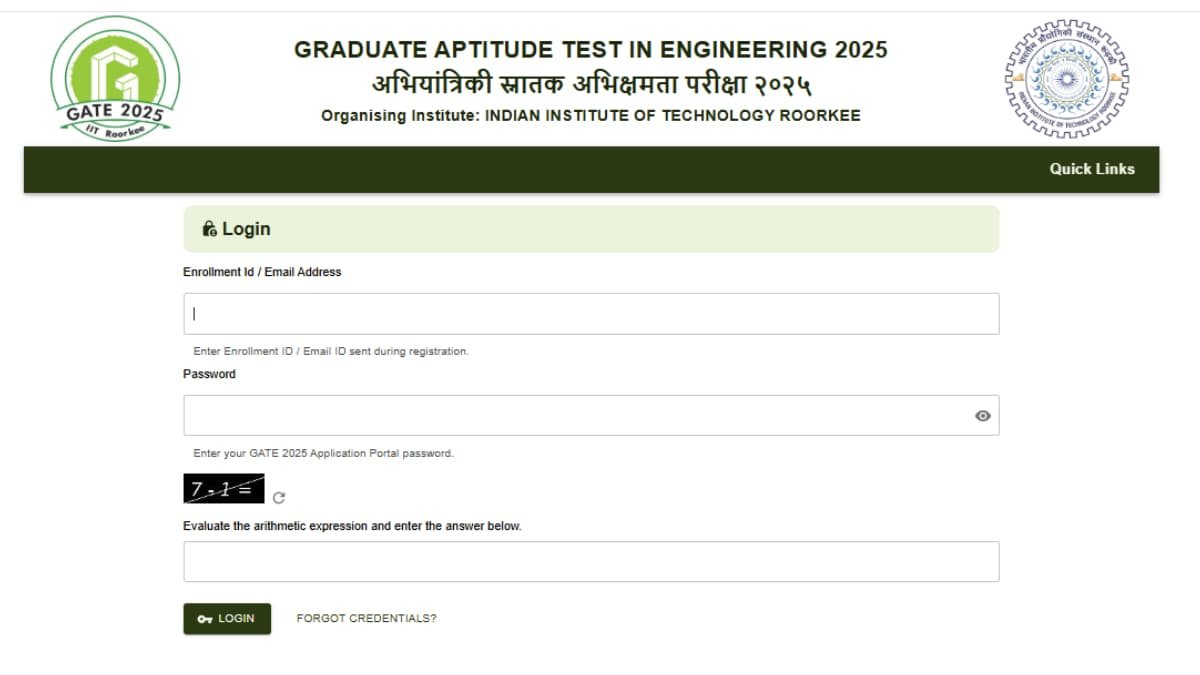Click the Password field label
This screenshot has height=675, width=1200.
(209, 374)
